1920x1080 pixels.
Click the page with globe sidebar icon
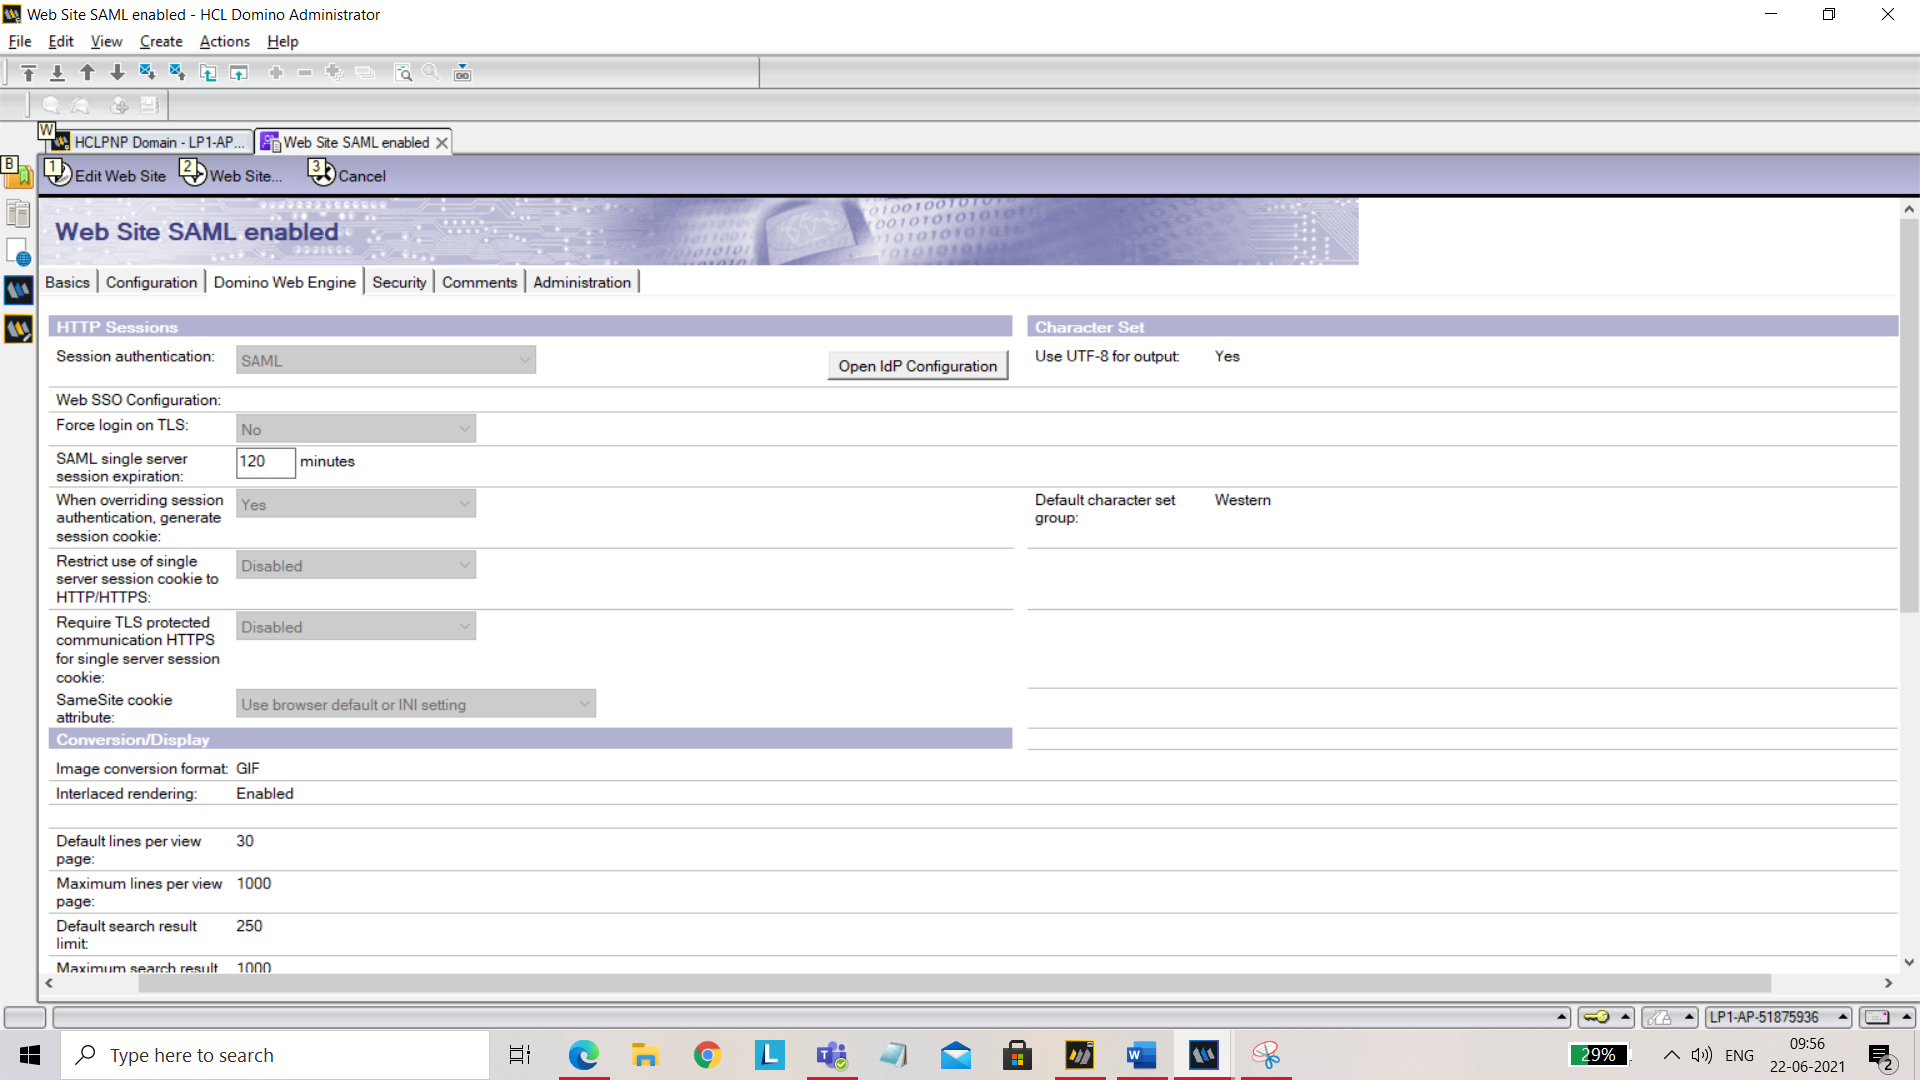click(x=18, y=252)
